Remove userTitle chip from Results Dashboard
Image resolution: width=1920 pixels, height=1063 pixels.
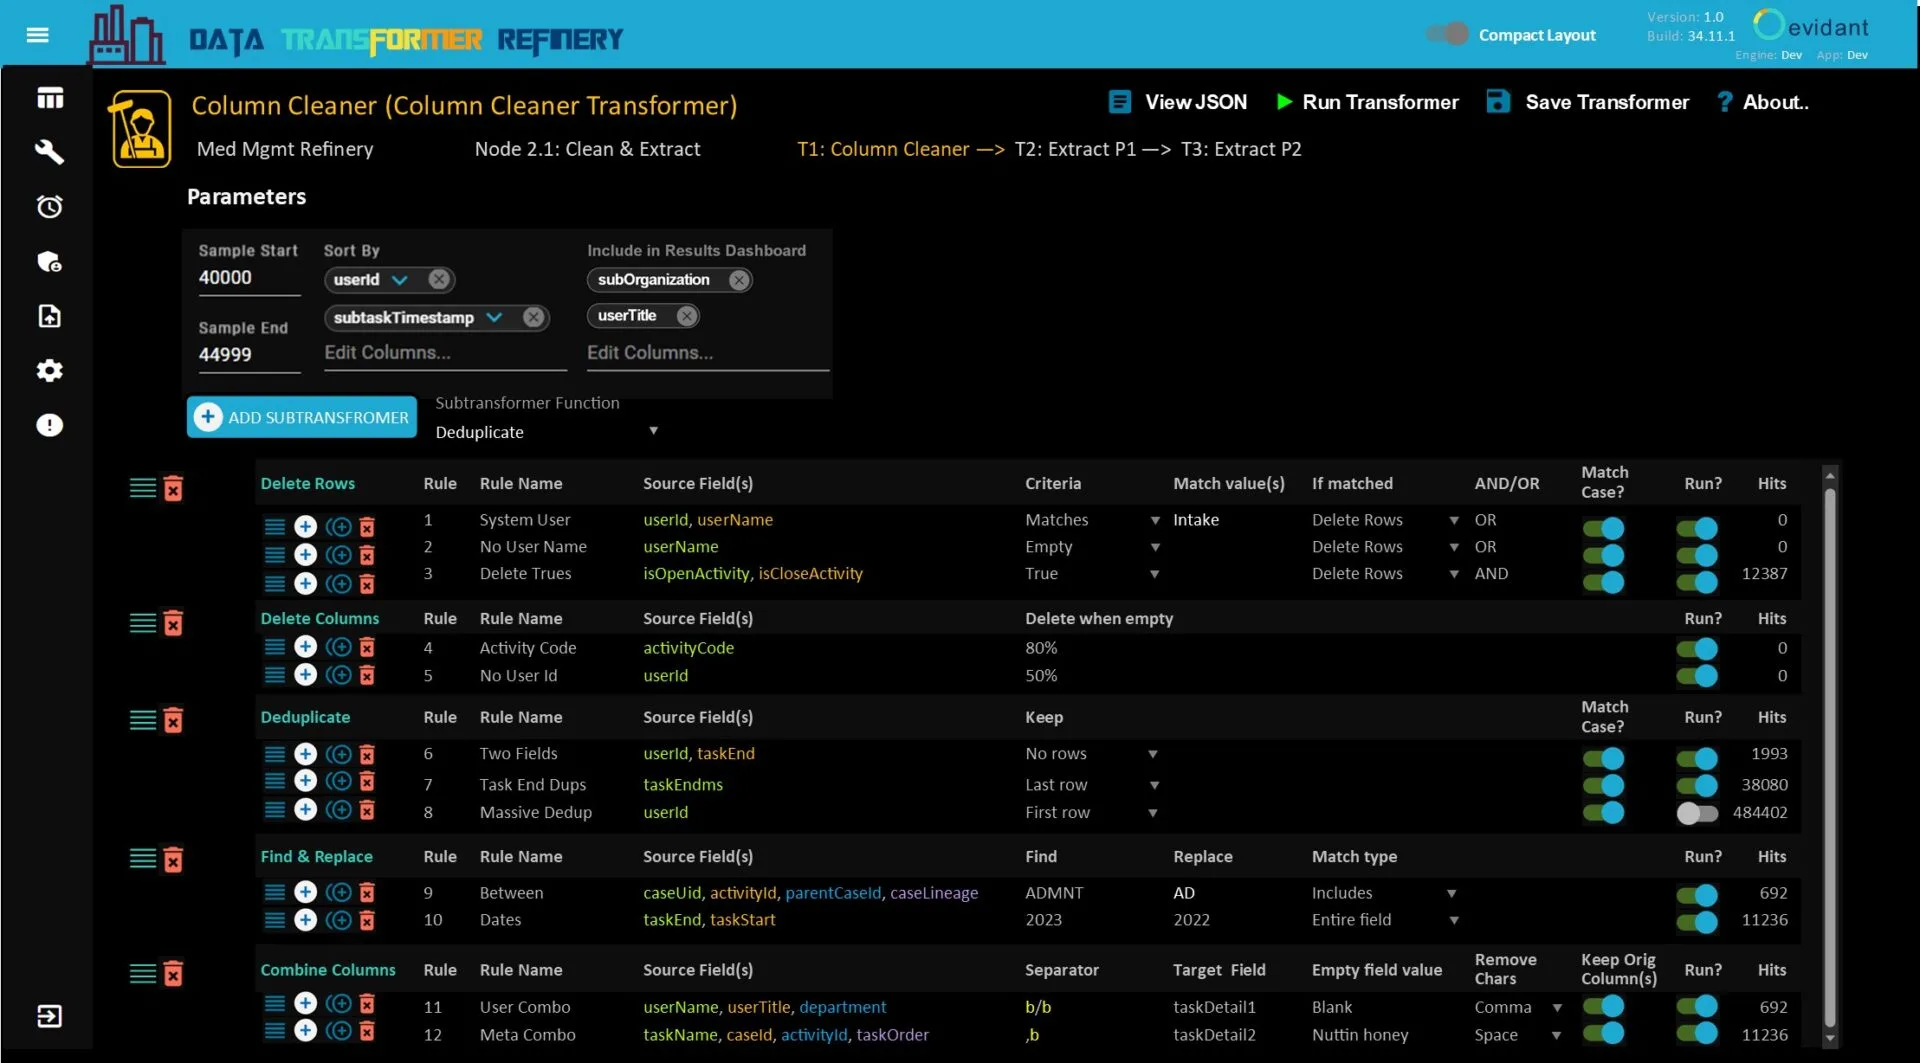pos(686,316)
